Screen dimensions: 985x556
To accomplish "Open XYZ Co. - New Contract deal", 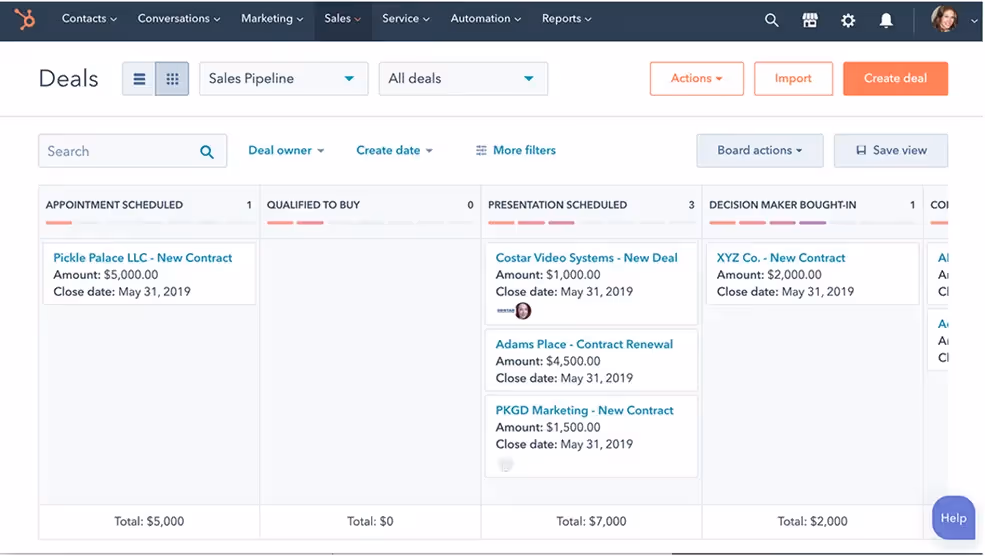I will 781,258.
